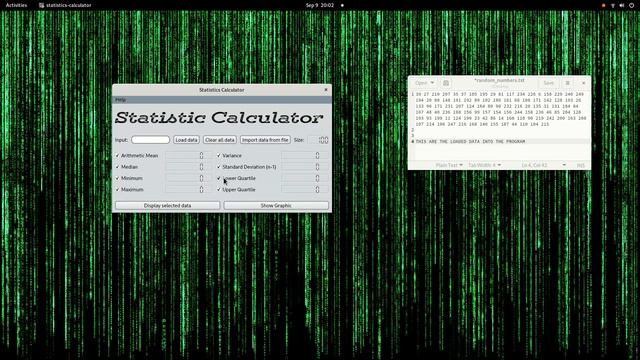Toggle the Variance checkbox
This screenshot has width=640, height=360.
(219, 156)
